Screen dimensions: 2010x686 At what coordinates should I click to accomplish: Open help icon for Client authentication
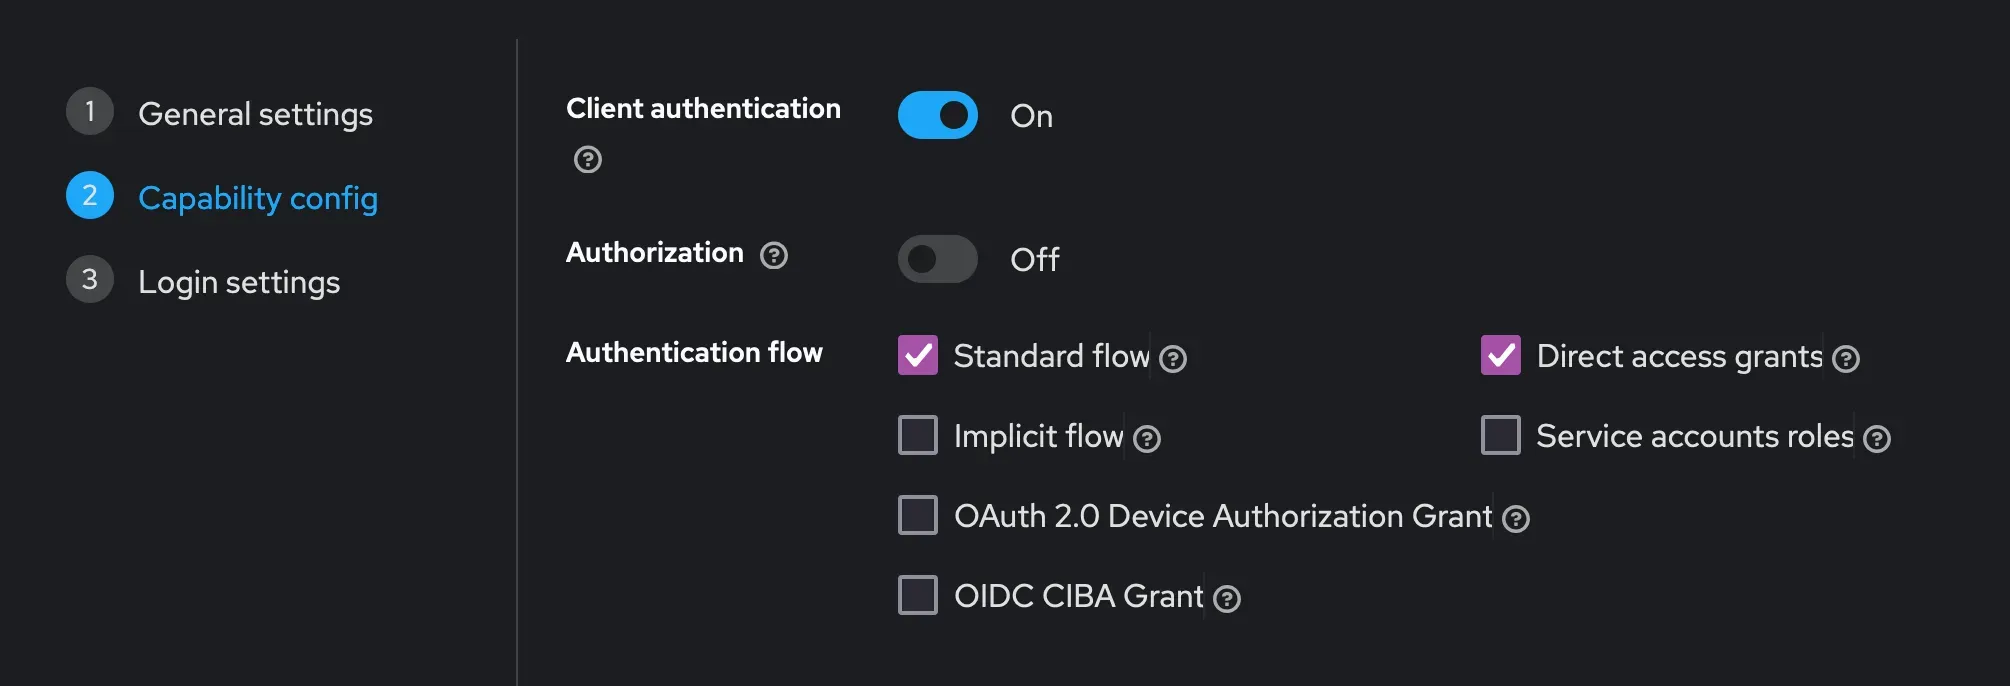(x=588, y=159)
